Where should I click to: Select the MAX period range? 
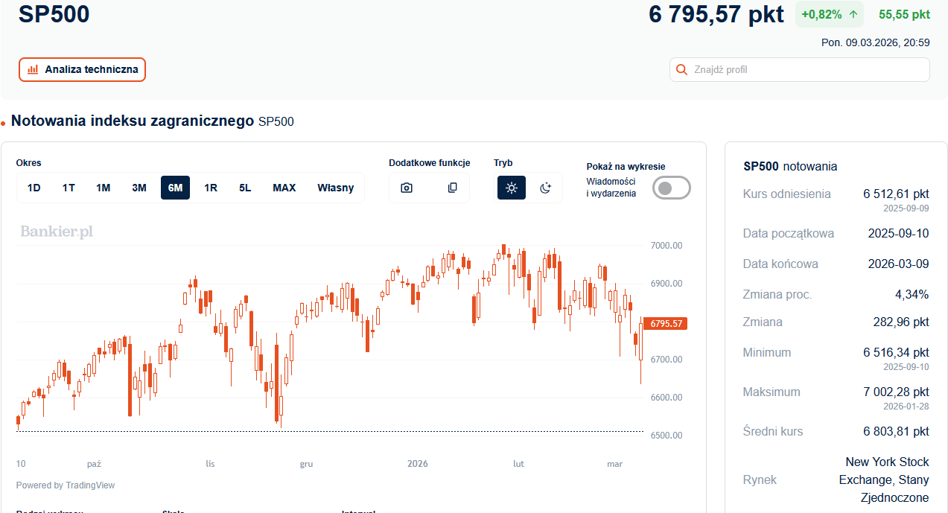(284, 188)
